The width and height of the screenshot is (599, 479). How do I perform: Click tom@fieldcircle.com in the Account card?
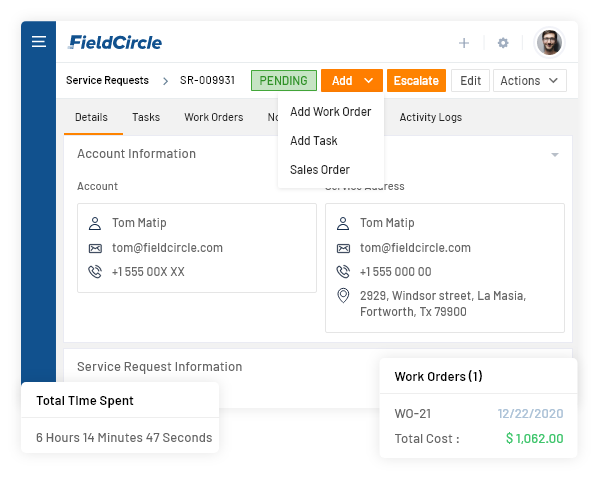click(x=167, y=248)
